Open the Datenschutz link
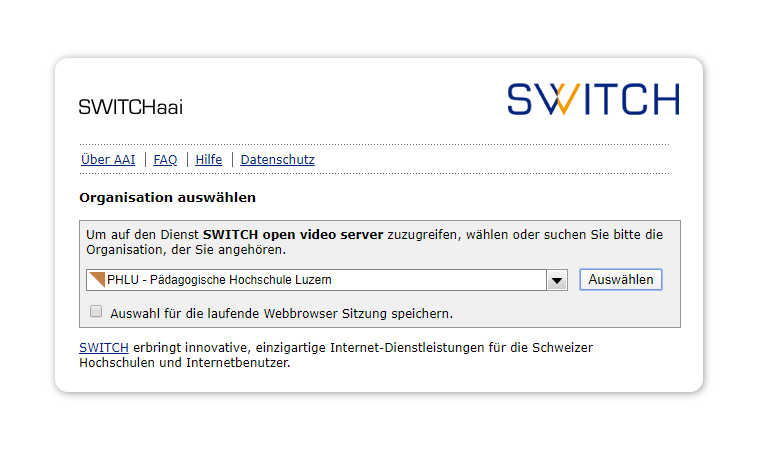 (x=277, y=160)
